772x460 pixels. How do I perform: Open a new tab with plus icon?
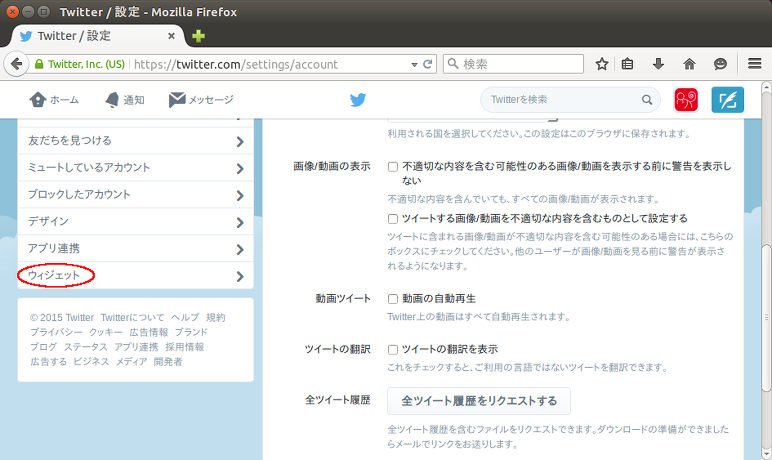click(198, 36)
